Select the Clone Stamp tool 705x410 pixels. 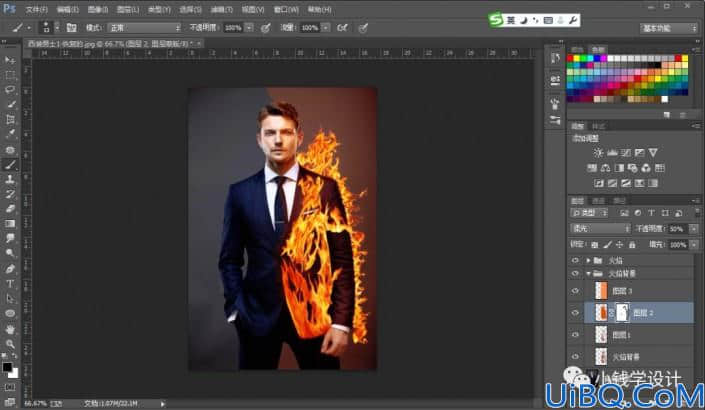point(10,179)
